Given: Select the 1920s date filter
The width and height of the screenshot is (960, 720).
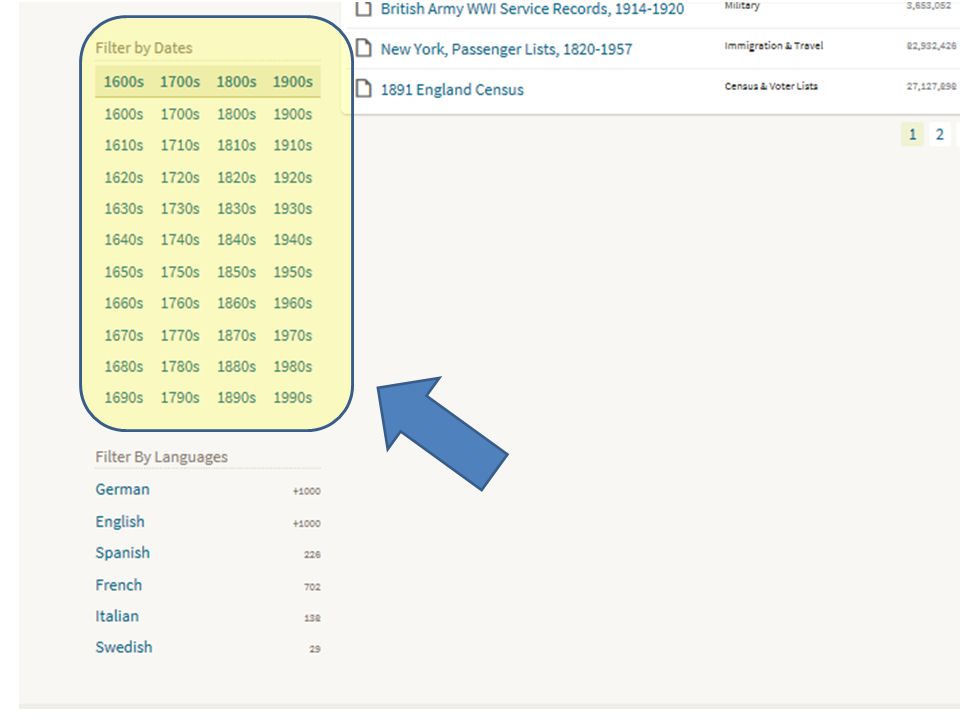Looking at the screenshot, I should (293, 178).
